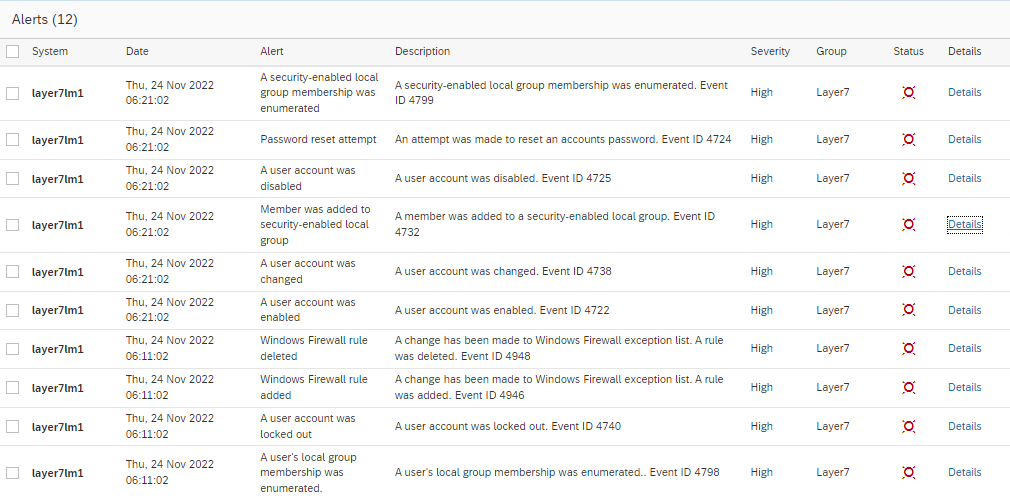Click status icon for Password reset attempt alert

click(x=908, y=140)
